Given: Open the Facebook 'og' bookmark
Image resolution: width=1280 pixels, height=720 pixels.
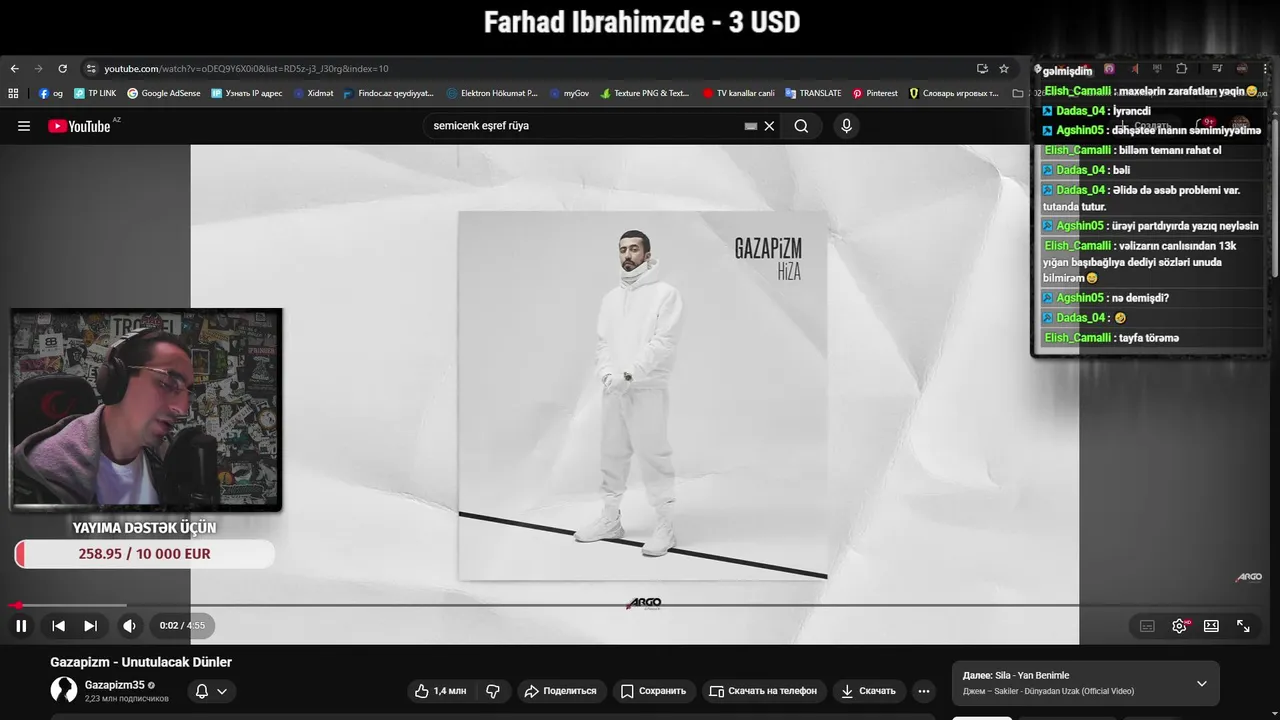Looking at the screenshot, I should tap(51, 93).
